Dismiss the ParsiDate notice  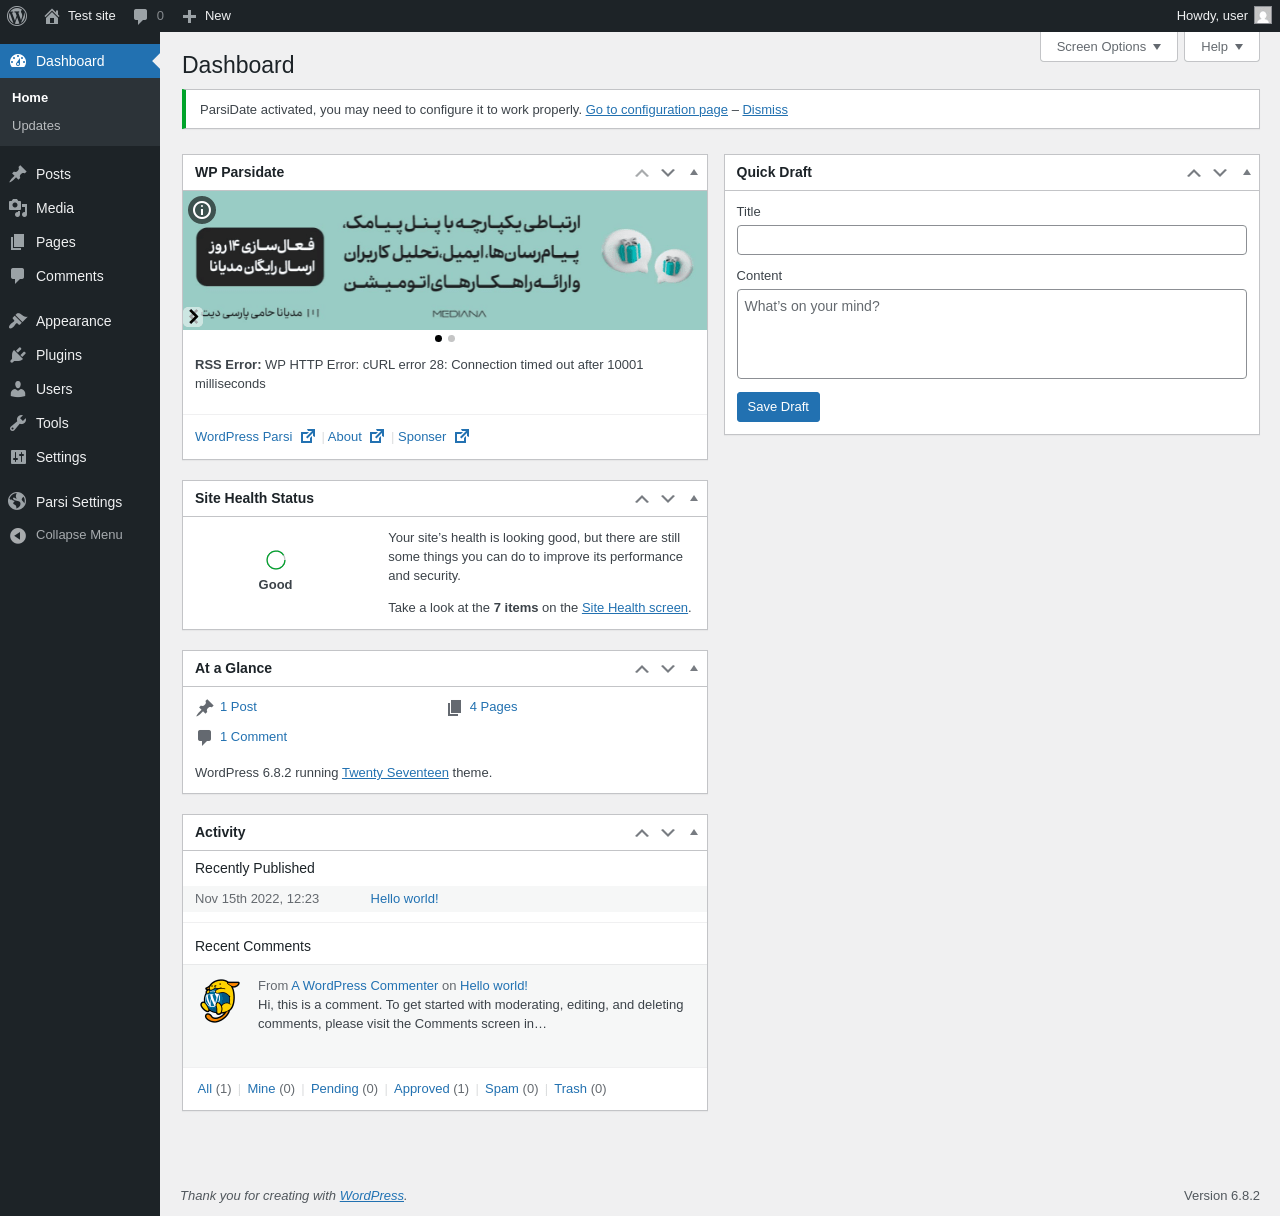point(765,110)
